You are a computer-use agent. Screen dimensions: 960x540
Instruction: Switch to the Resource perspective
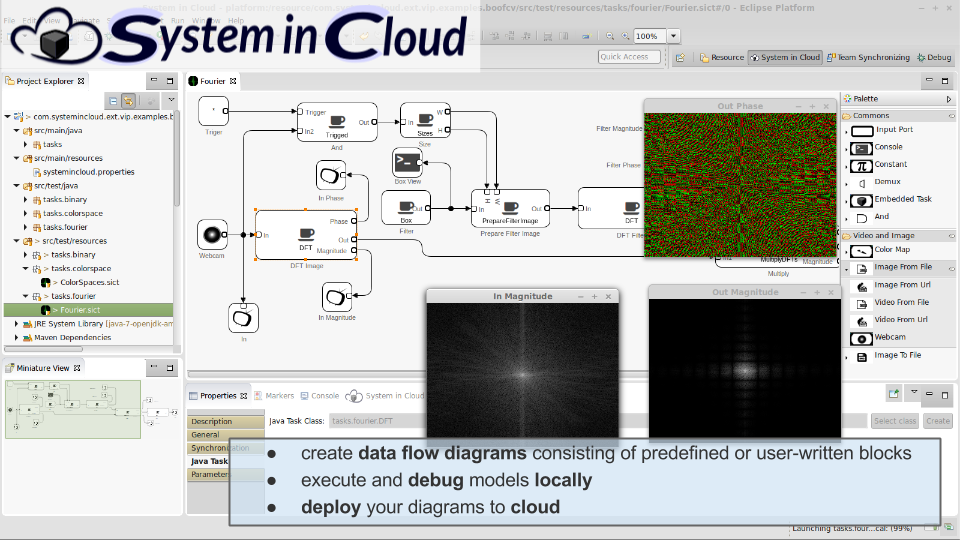pos(722,58)
